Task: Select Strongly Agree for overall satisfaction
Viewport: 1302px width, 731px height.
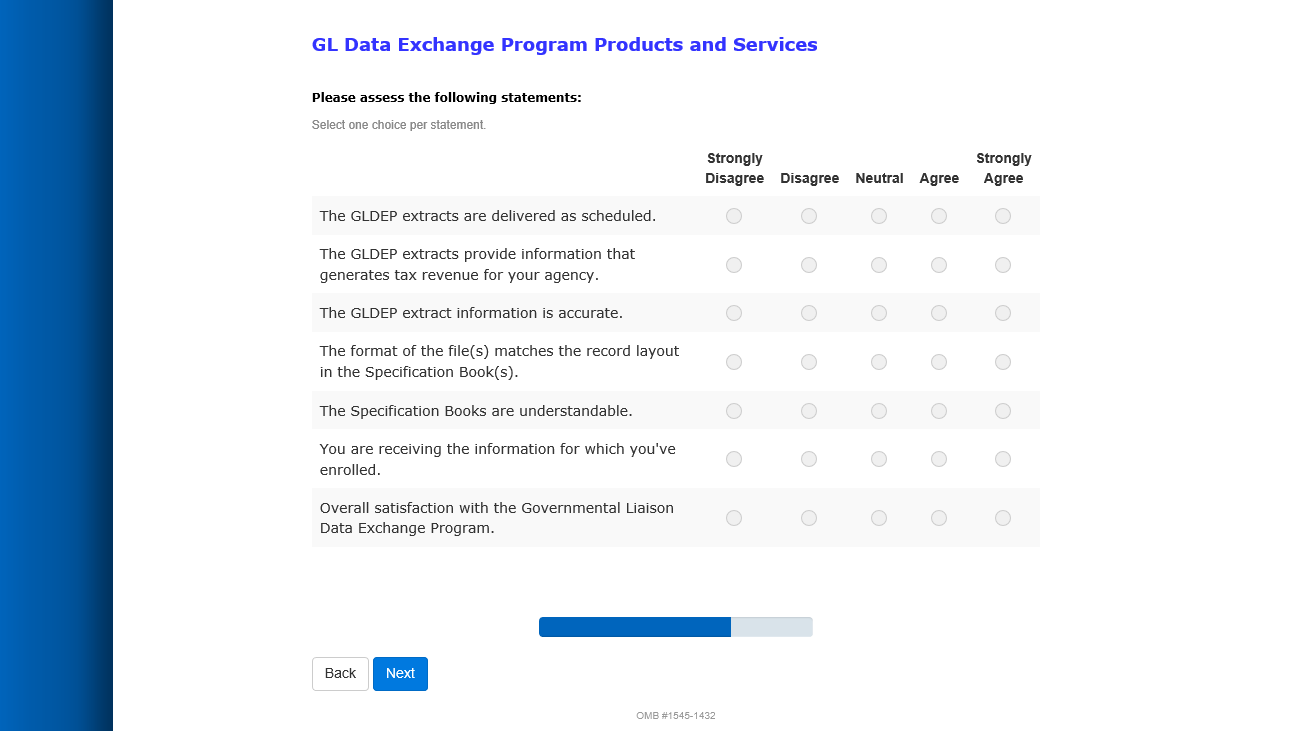Action: point(1003,518)
